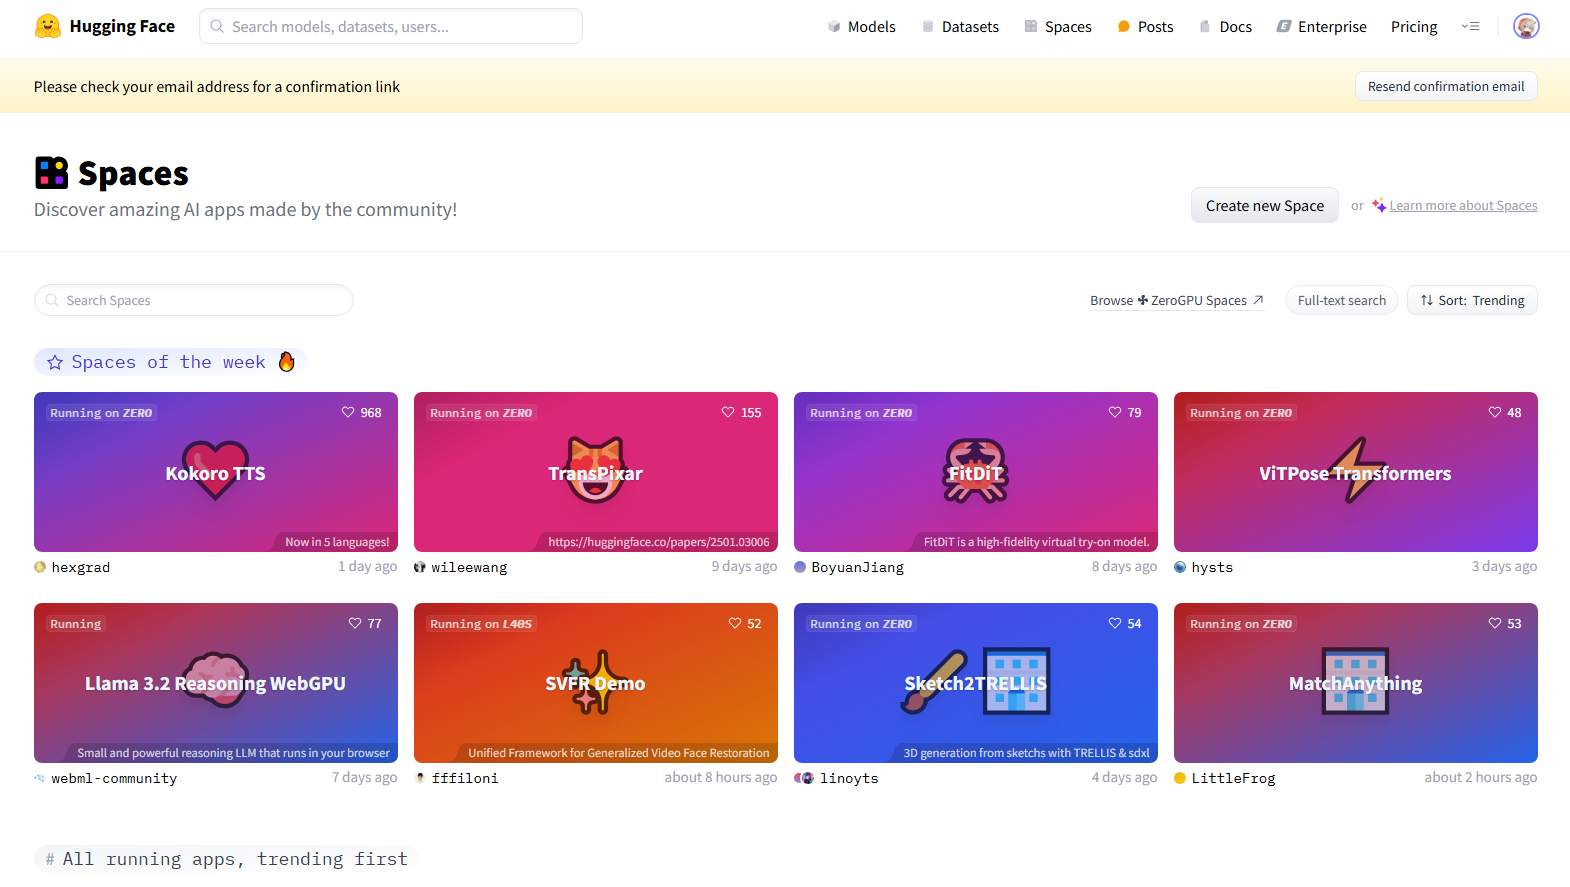Click the Hugging Face logo emoji
This screenshot has height=887, width=1570.
[48, 26]
